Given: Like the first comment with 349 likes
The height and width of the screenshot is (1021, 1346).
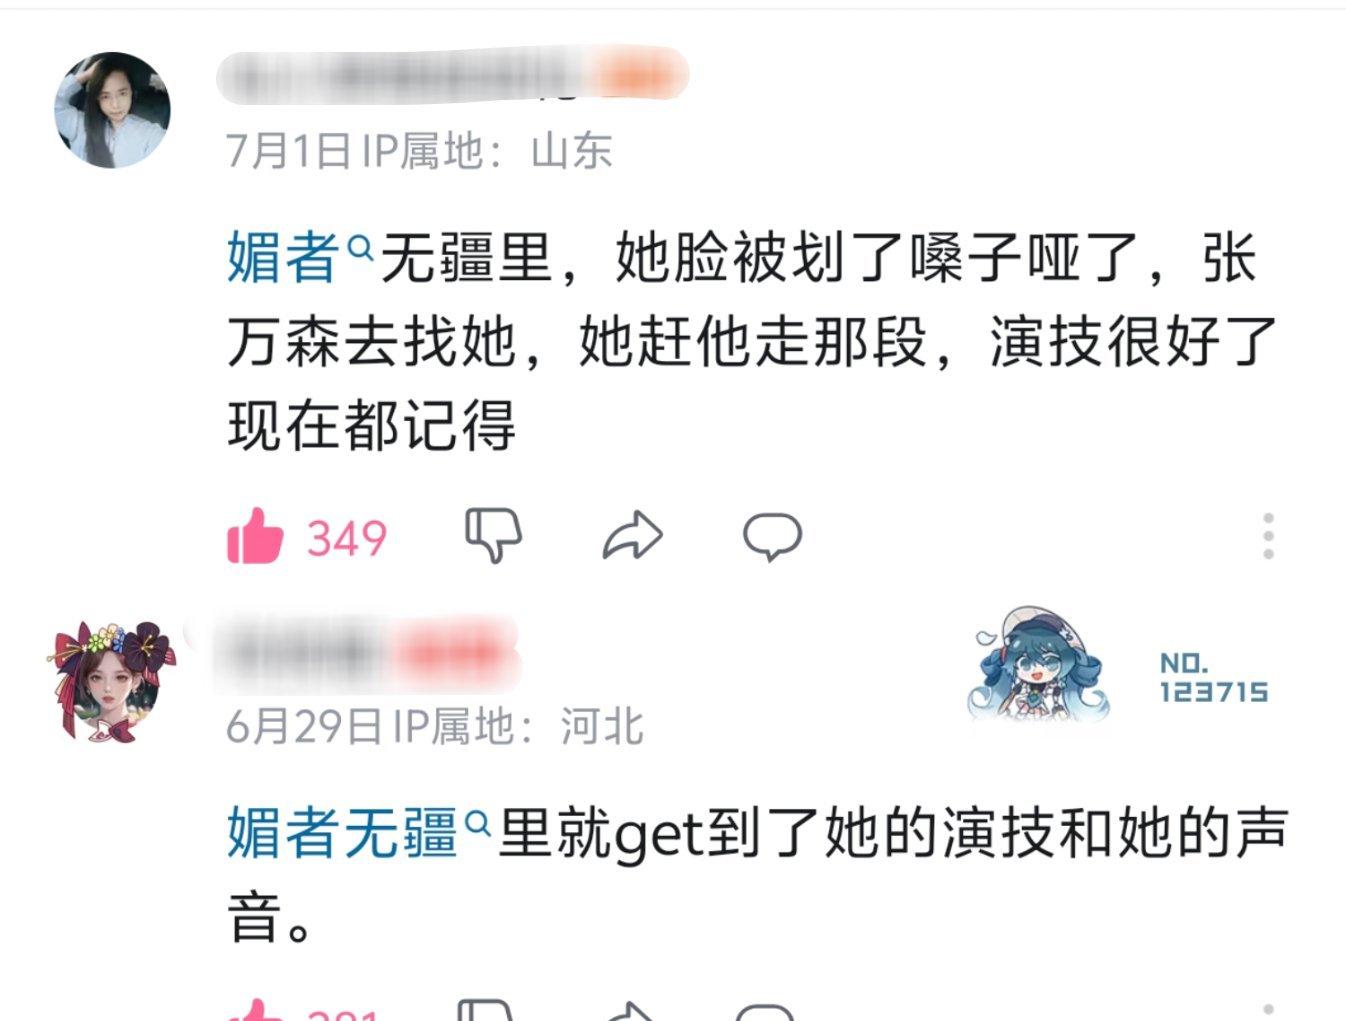Looking at the screenshot, I should [256, 537].
